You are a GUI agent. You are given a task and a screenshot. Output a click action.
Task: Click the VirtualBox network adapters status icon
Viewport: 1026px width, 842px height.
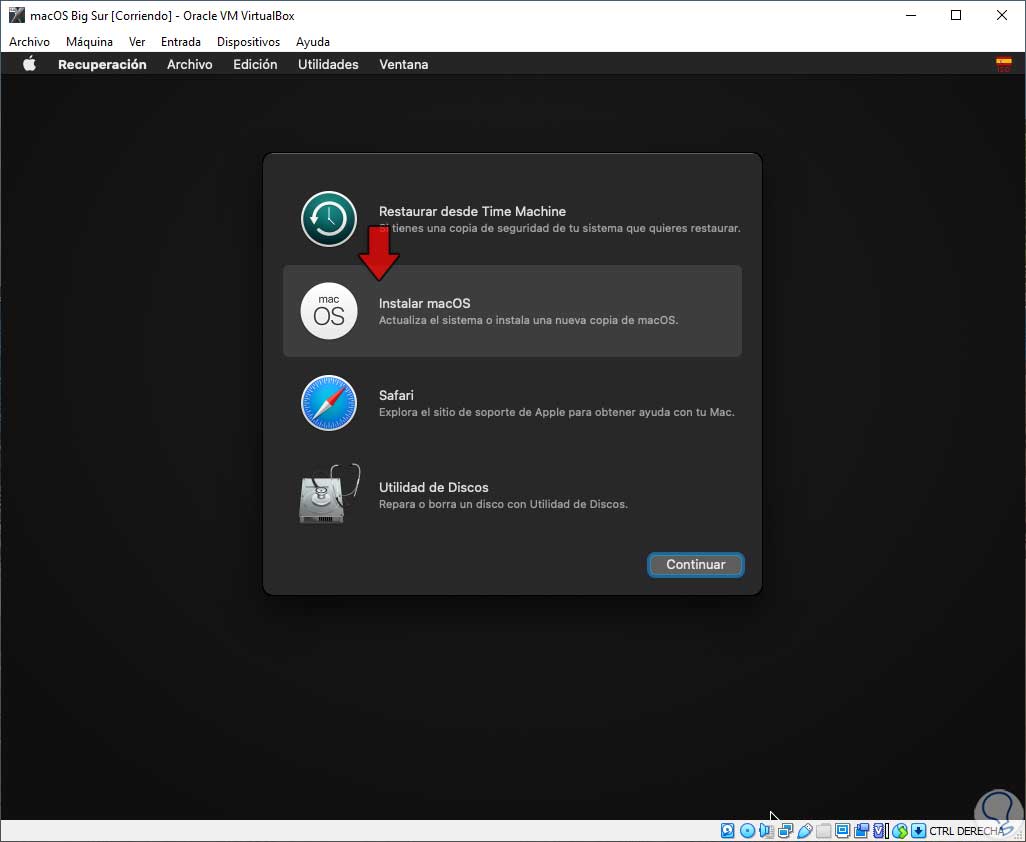coord(785,831)
